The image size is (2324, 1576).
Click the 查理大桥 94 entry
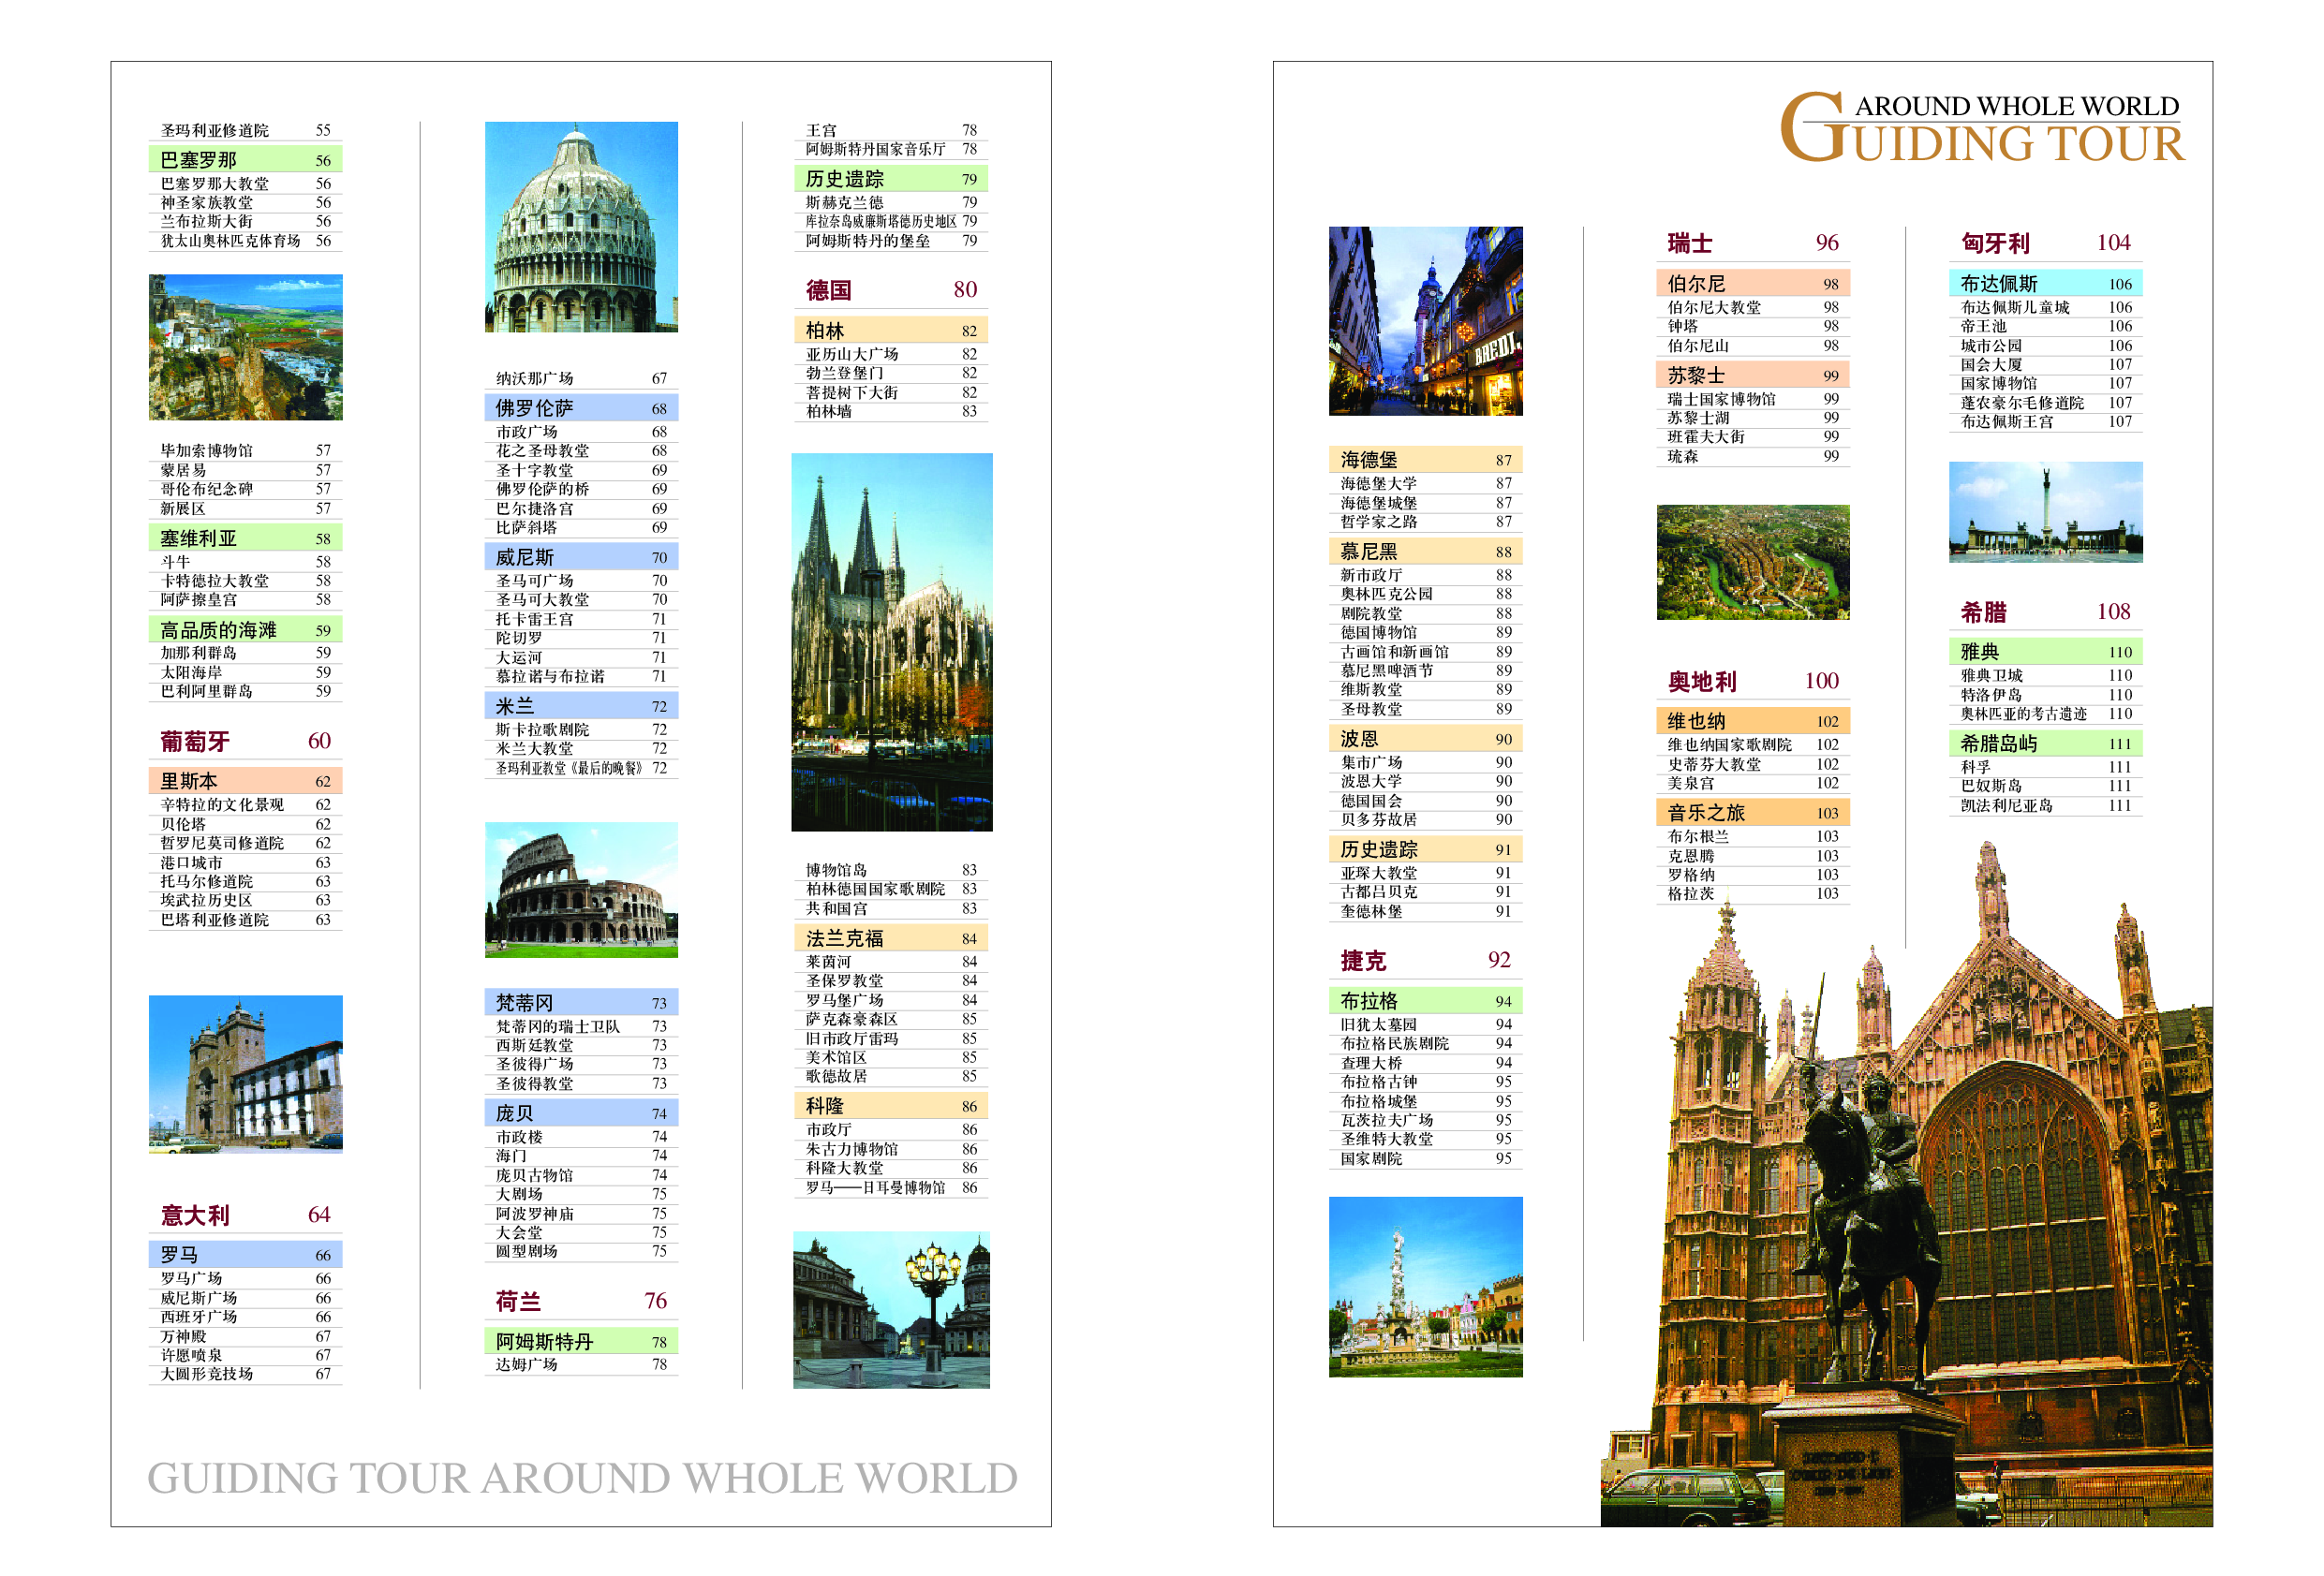[x=1425, y=1063]
